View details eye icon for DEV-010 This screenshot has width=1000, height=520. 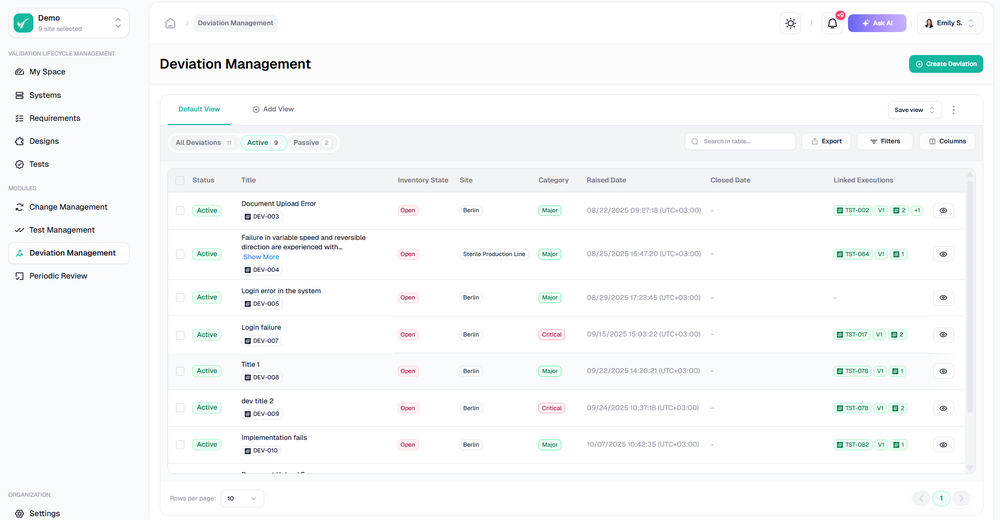[x=943, y=445]
